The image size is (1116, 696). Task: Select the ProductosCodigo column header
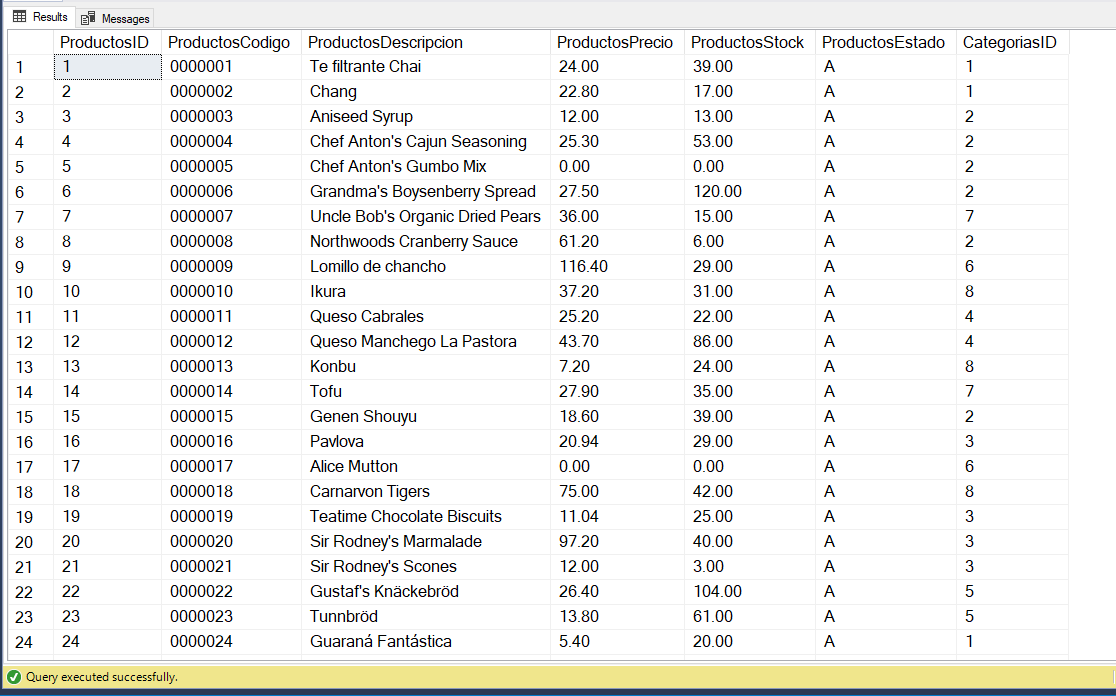231,43
